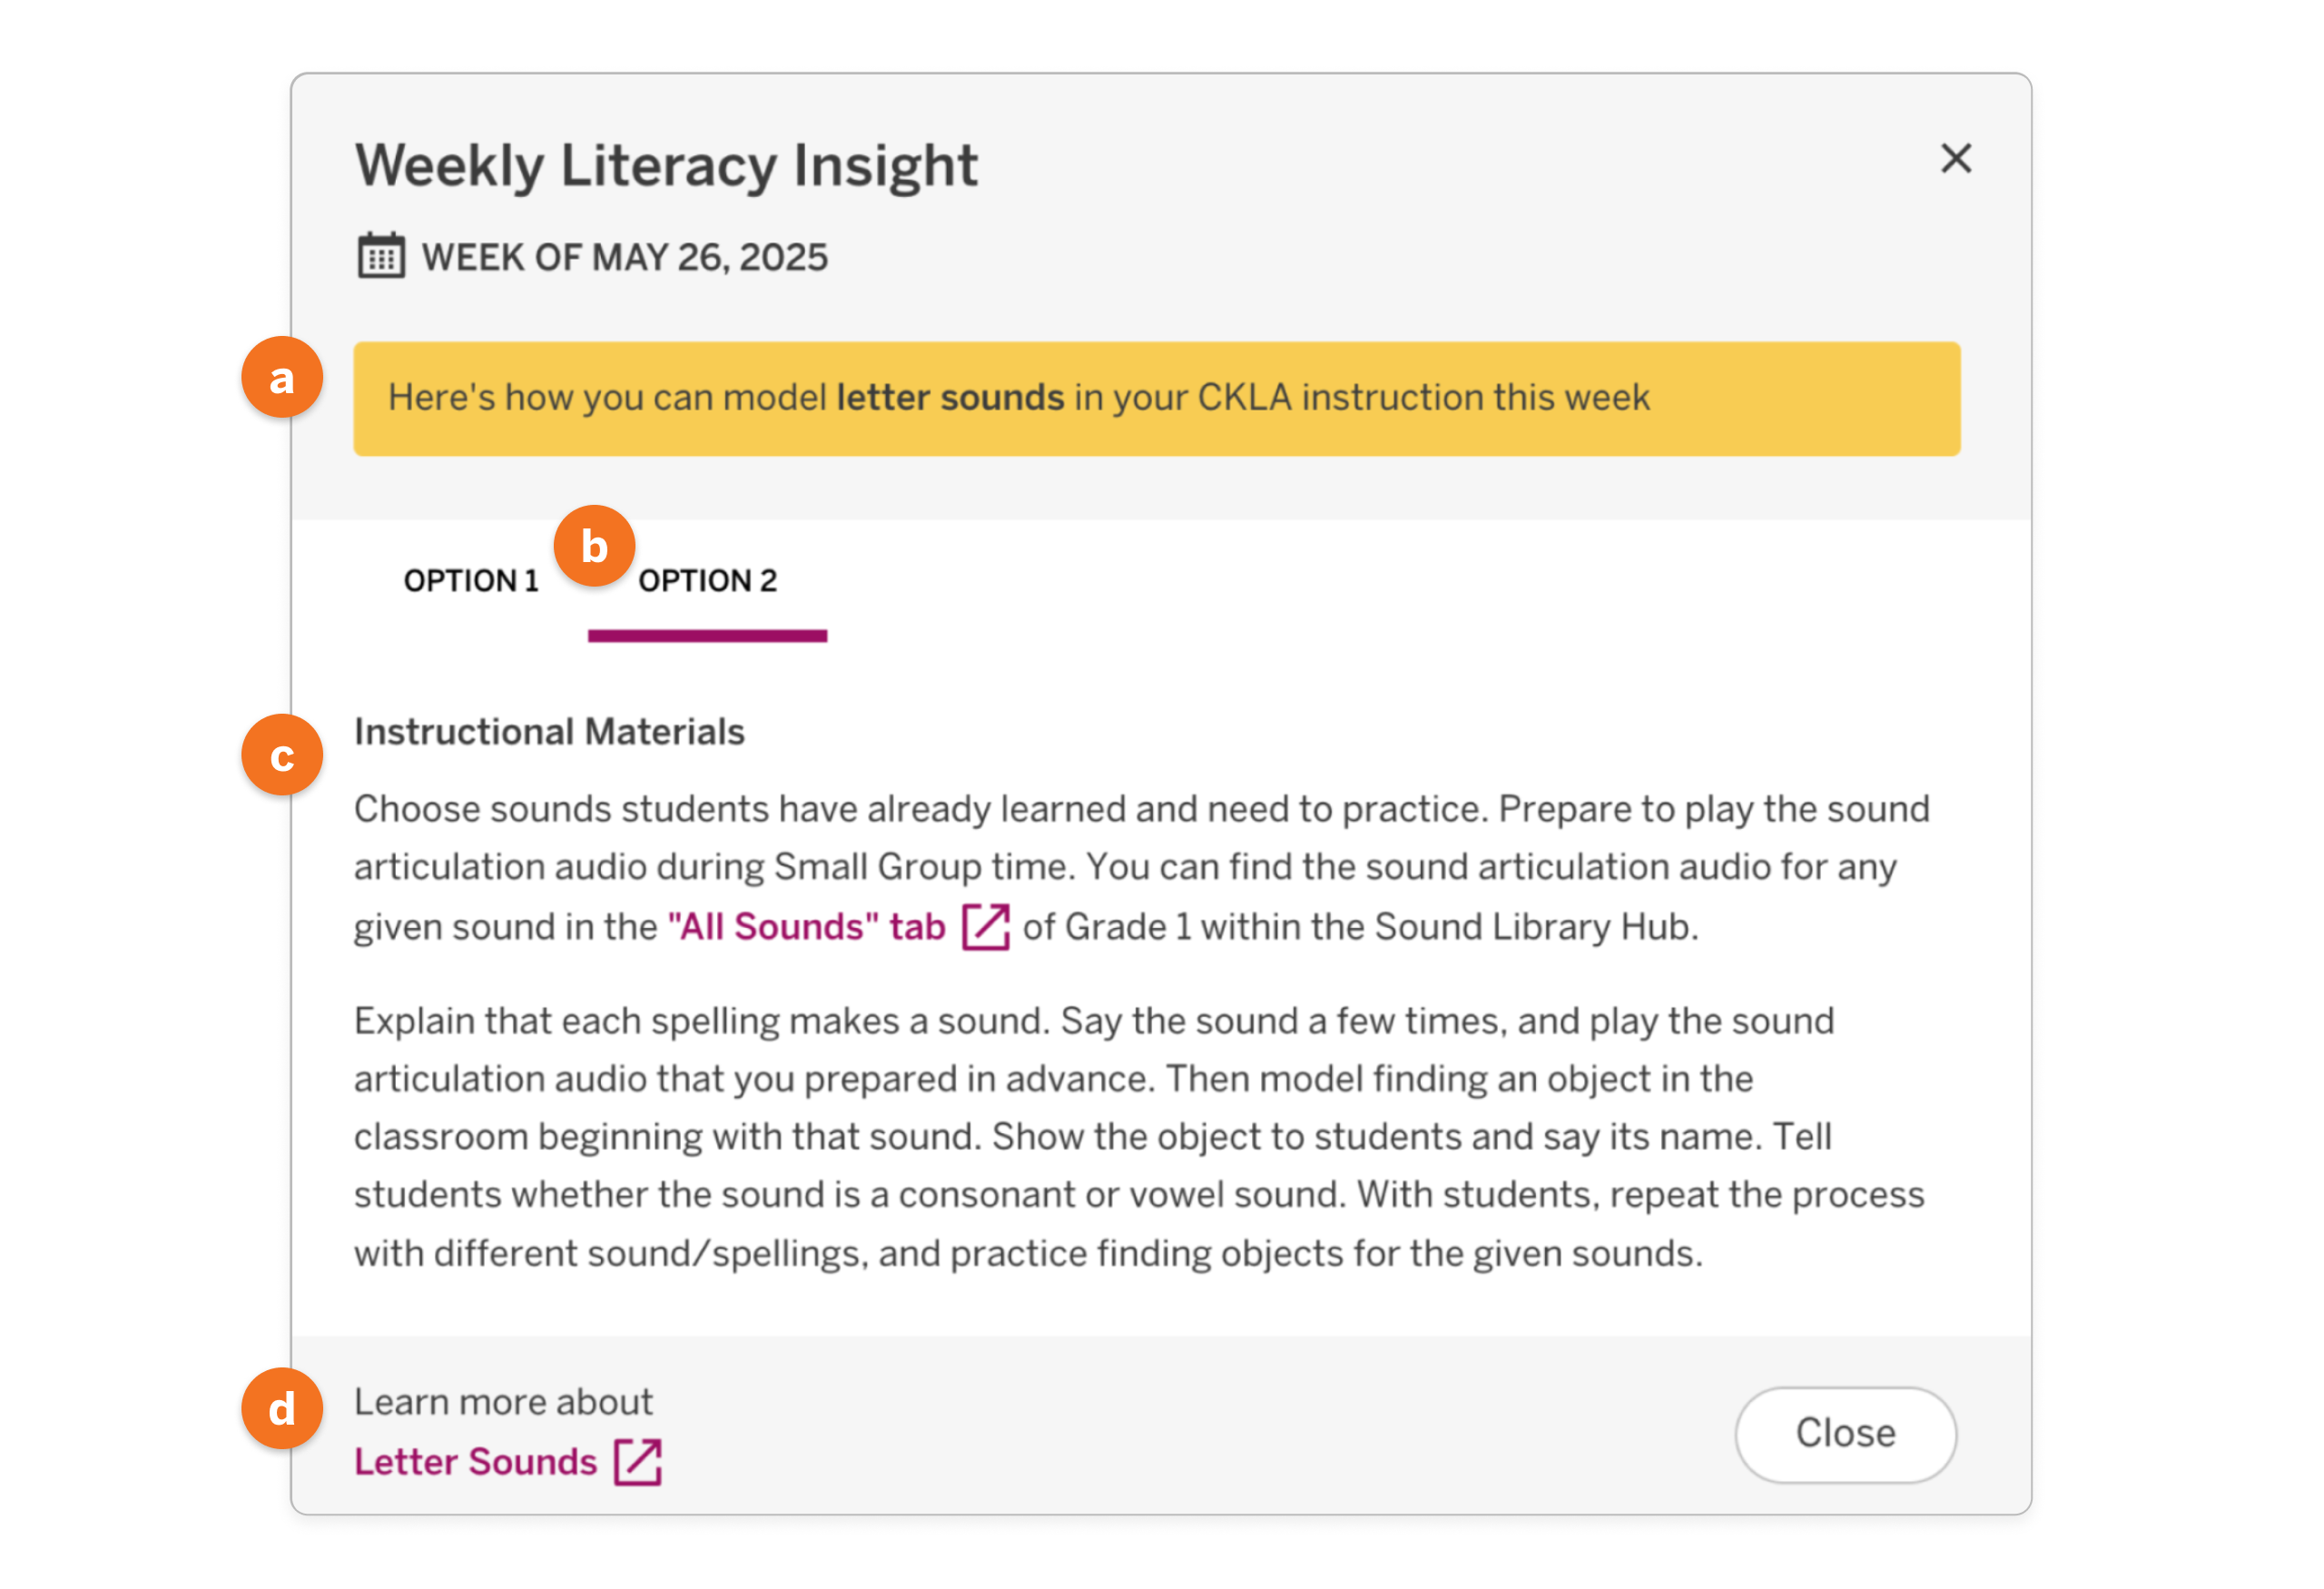Follow the Letter Sounds link
This screenshot has height=1589, width=2324.
[476, 1462]
